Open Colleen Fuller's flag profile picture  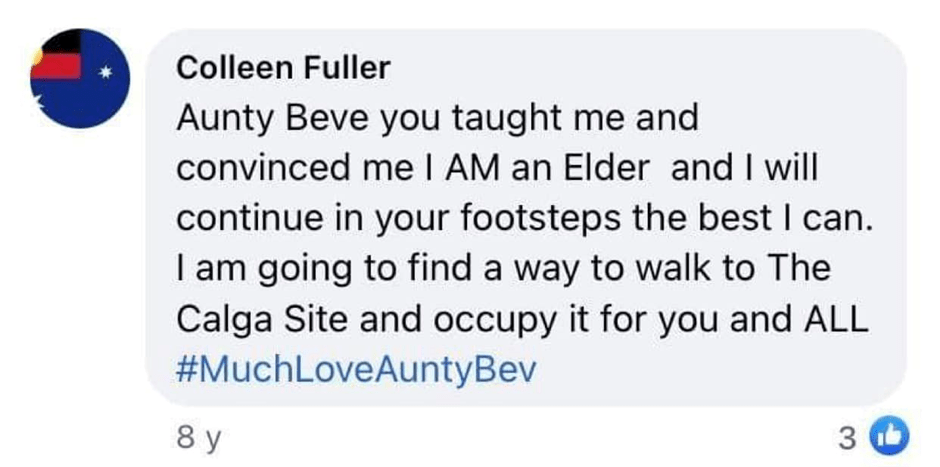(76, 76)
